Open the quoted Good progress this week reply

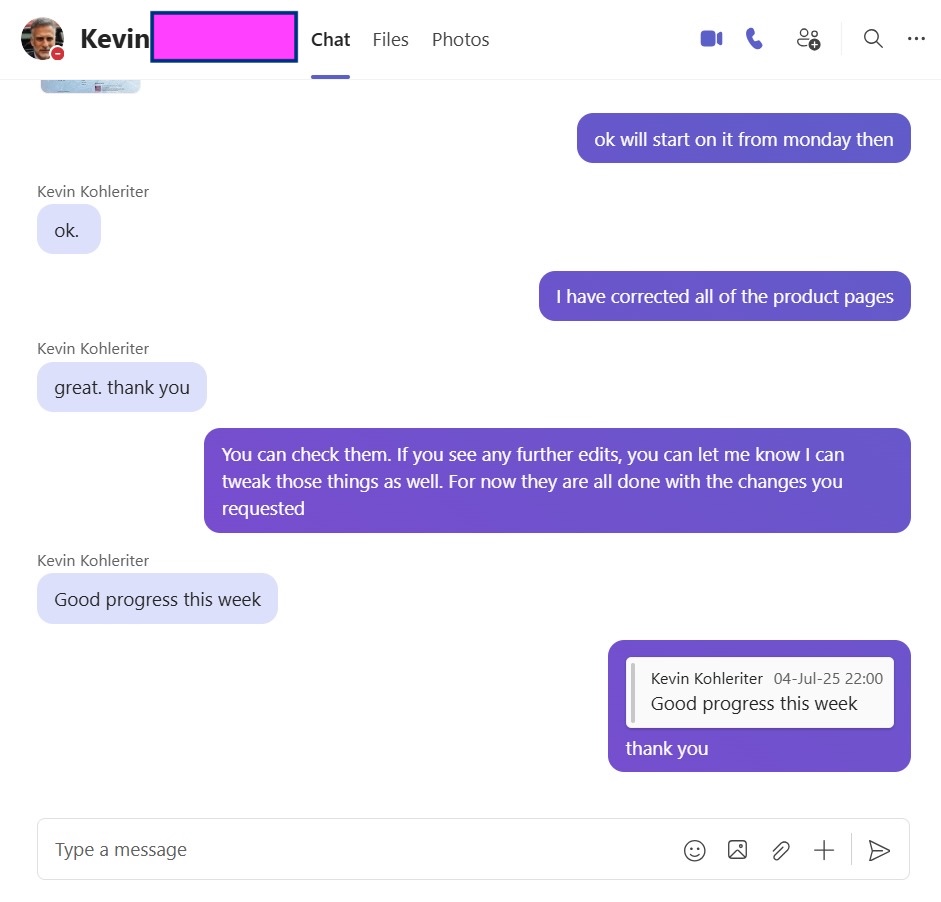[x=759, y=692]
